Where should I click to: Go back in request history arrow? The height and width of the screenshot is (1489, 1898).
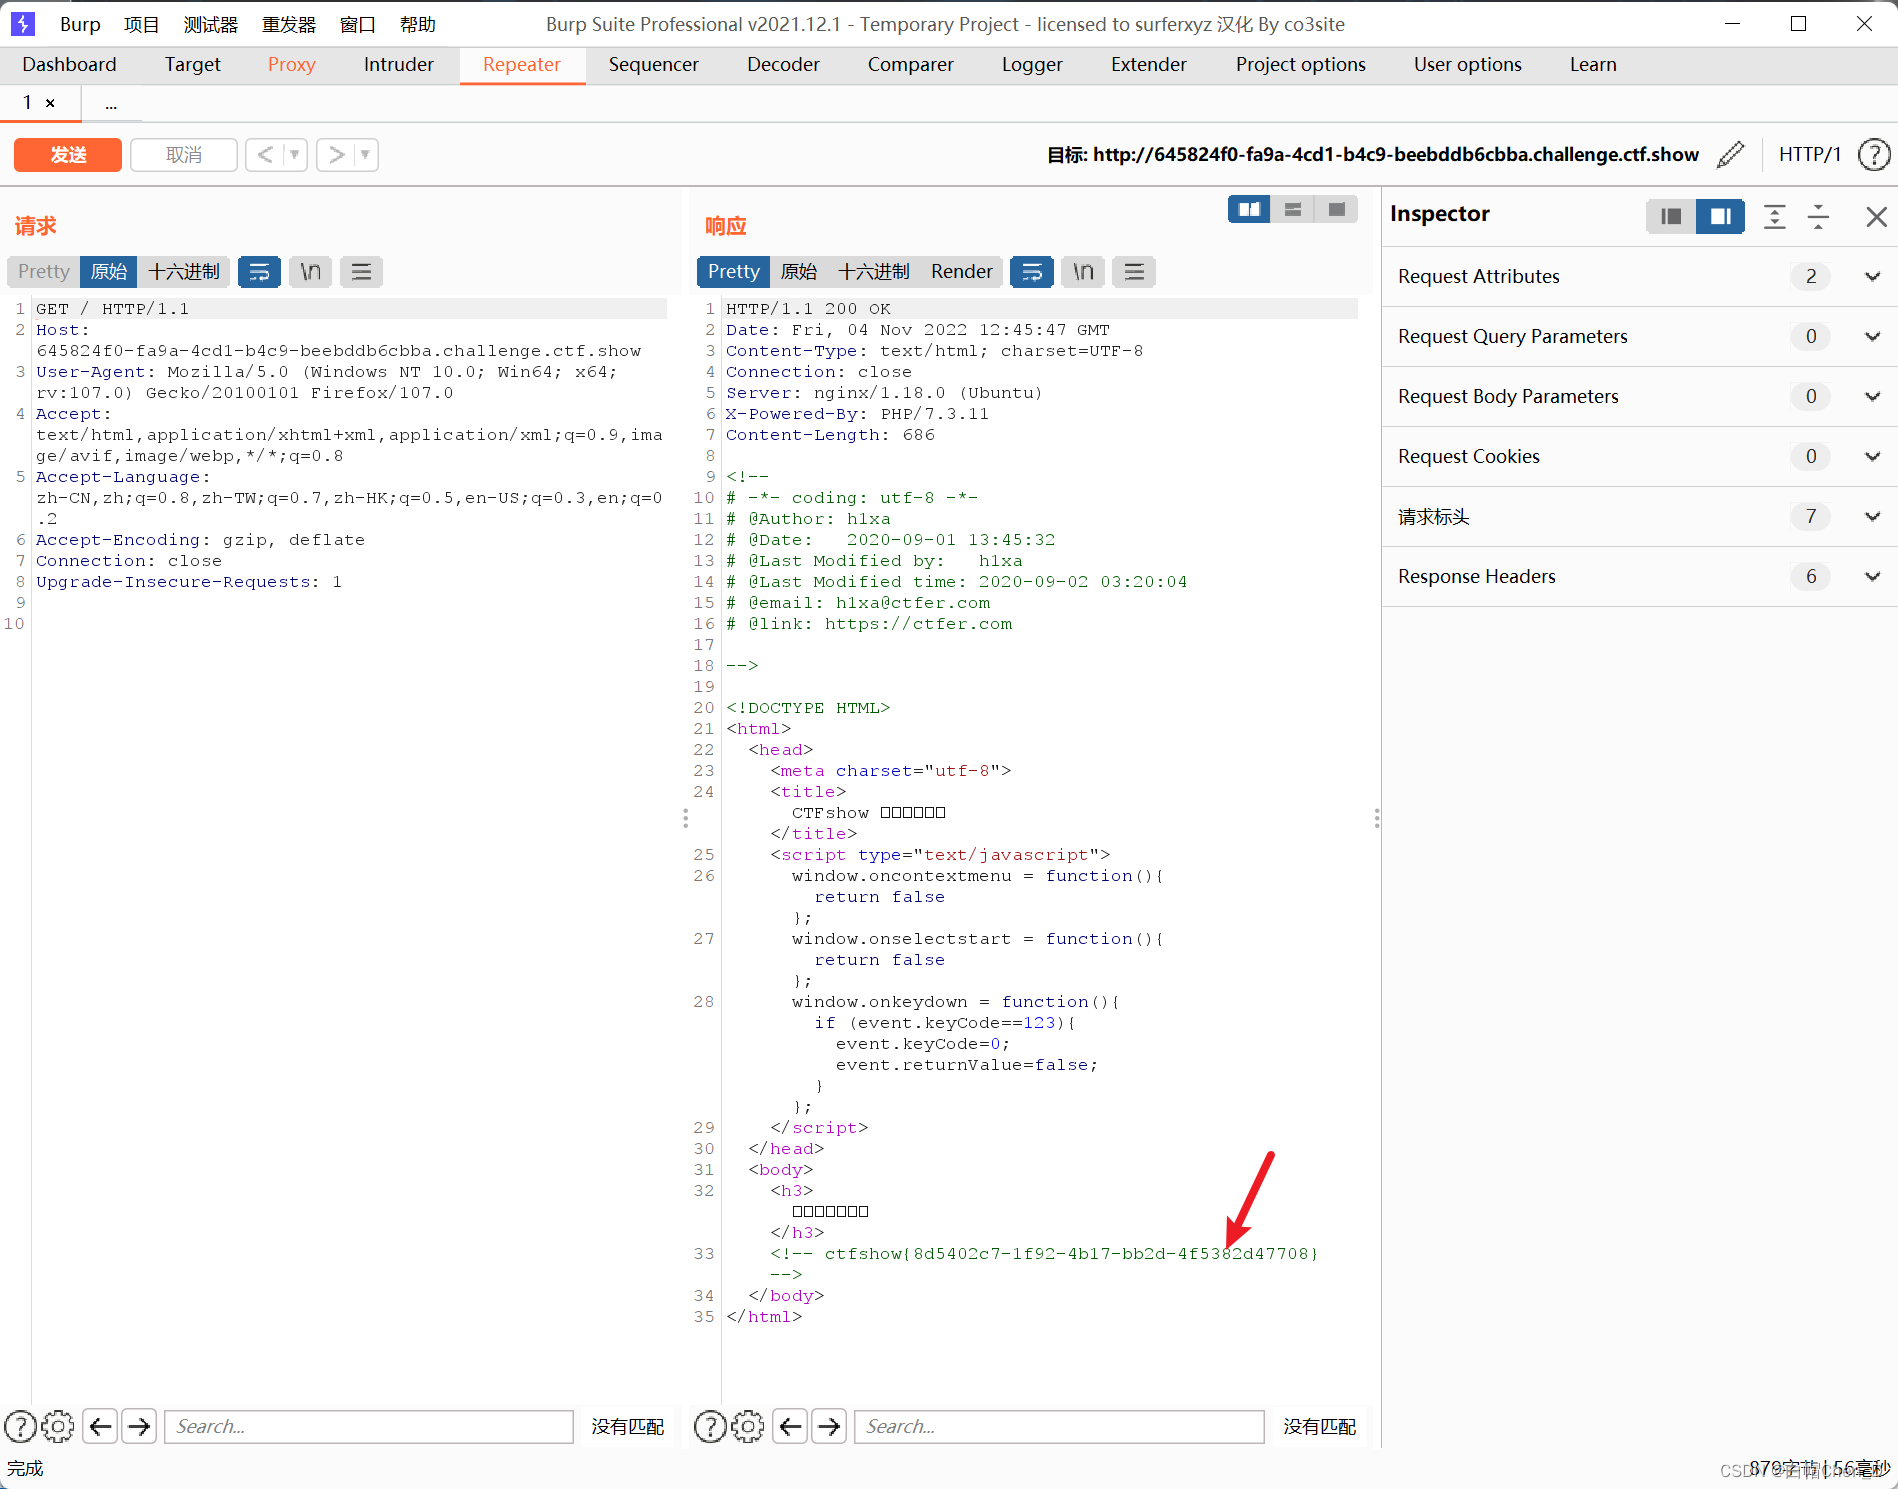pyautogui.click(x=265, y=154)
